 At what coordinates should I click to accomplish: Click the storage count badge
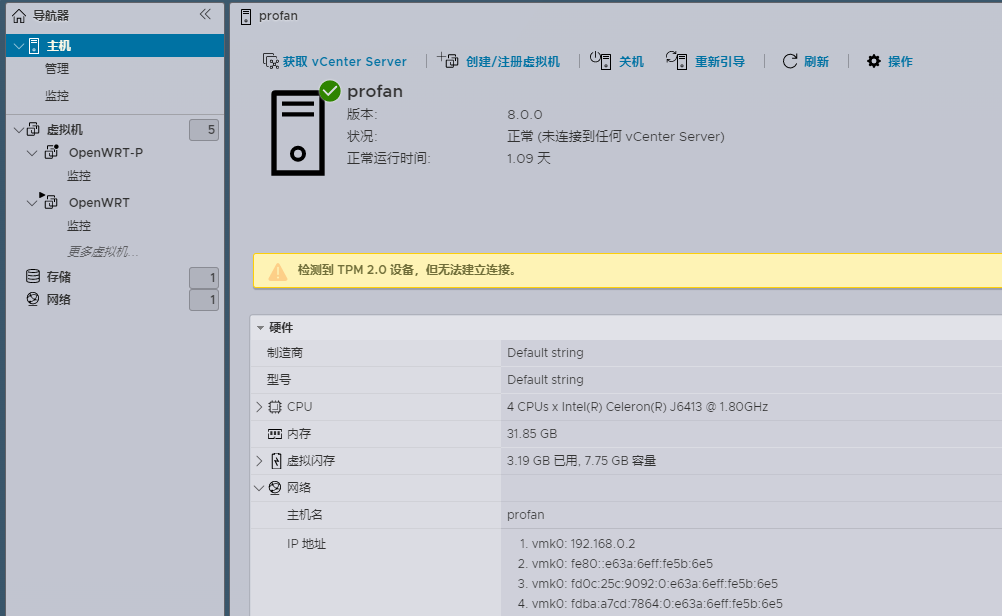click(204, 277)
